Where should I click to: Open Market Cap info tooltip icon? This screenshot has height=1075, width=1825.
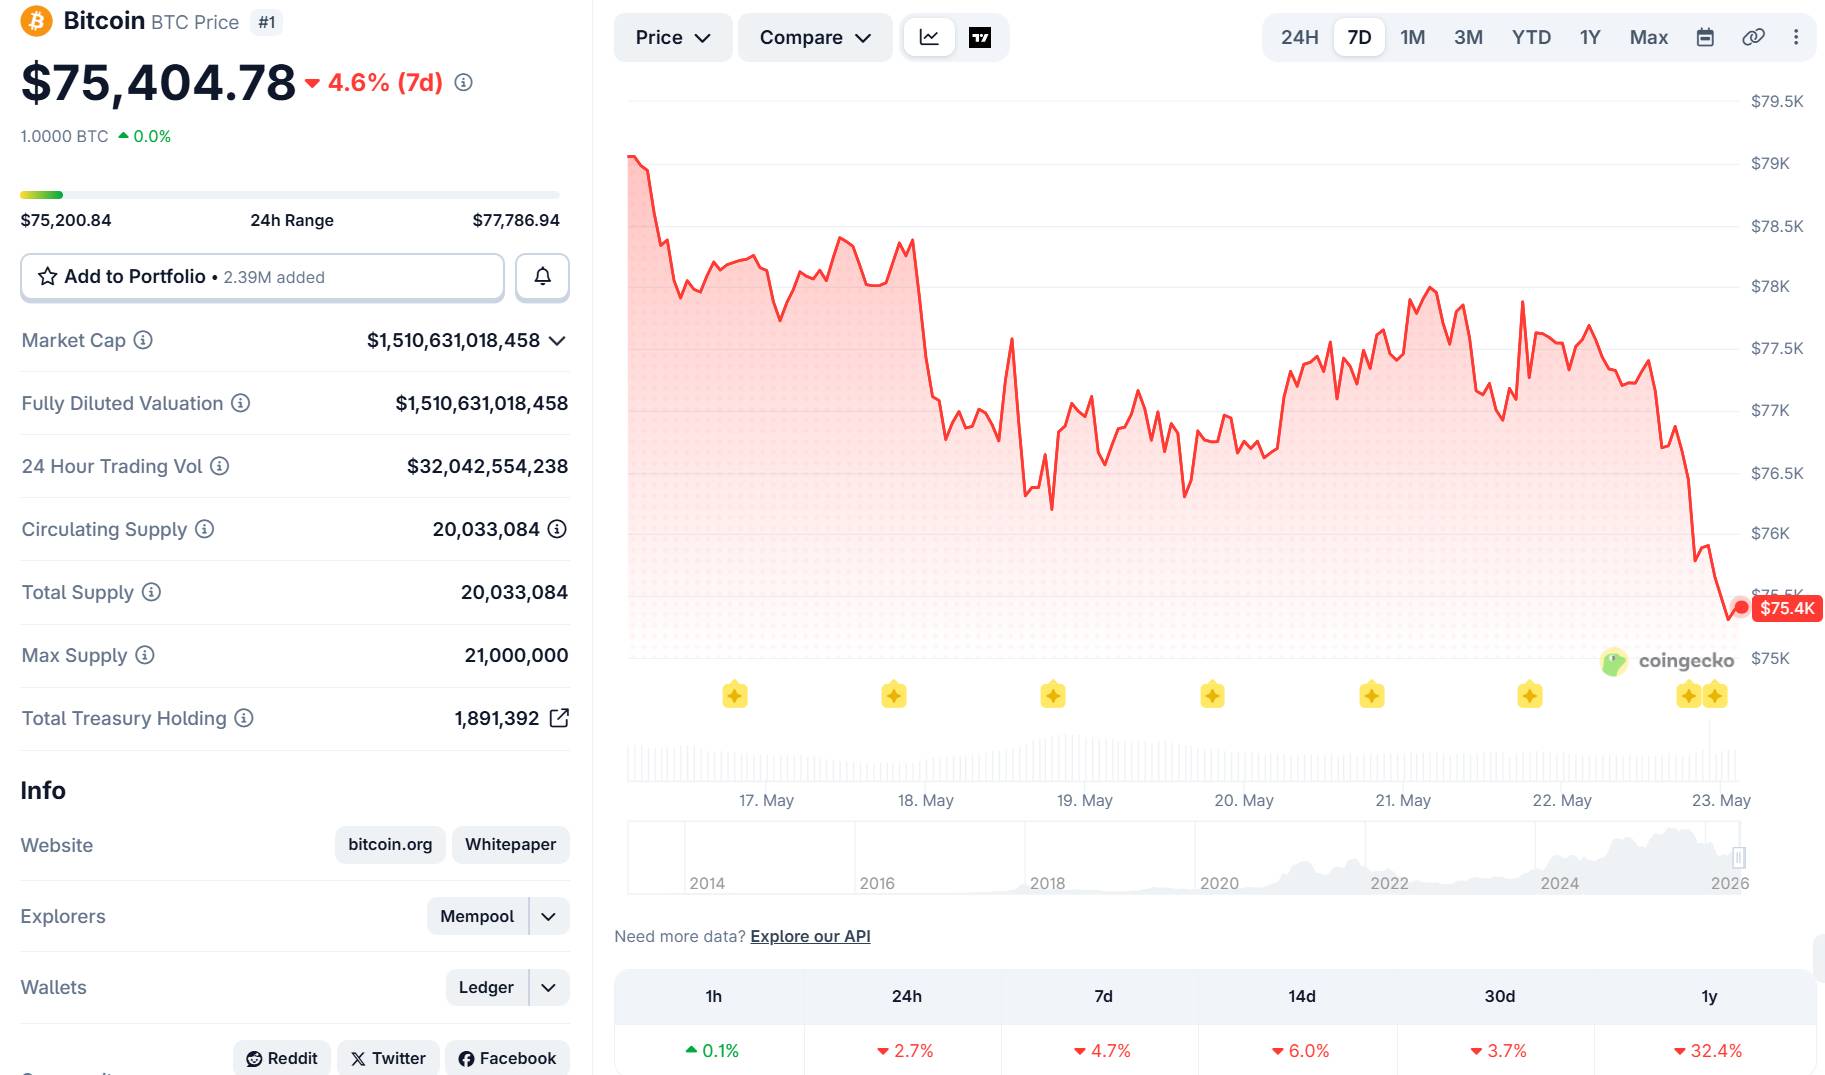143,340
